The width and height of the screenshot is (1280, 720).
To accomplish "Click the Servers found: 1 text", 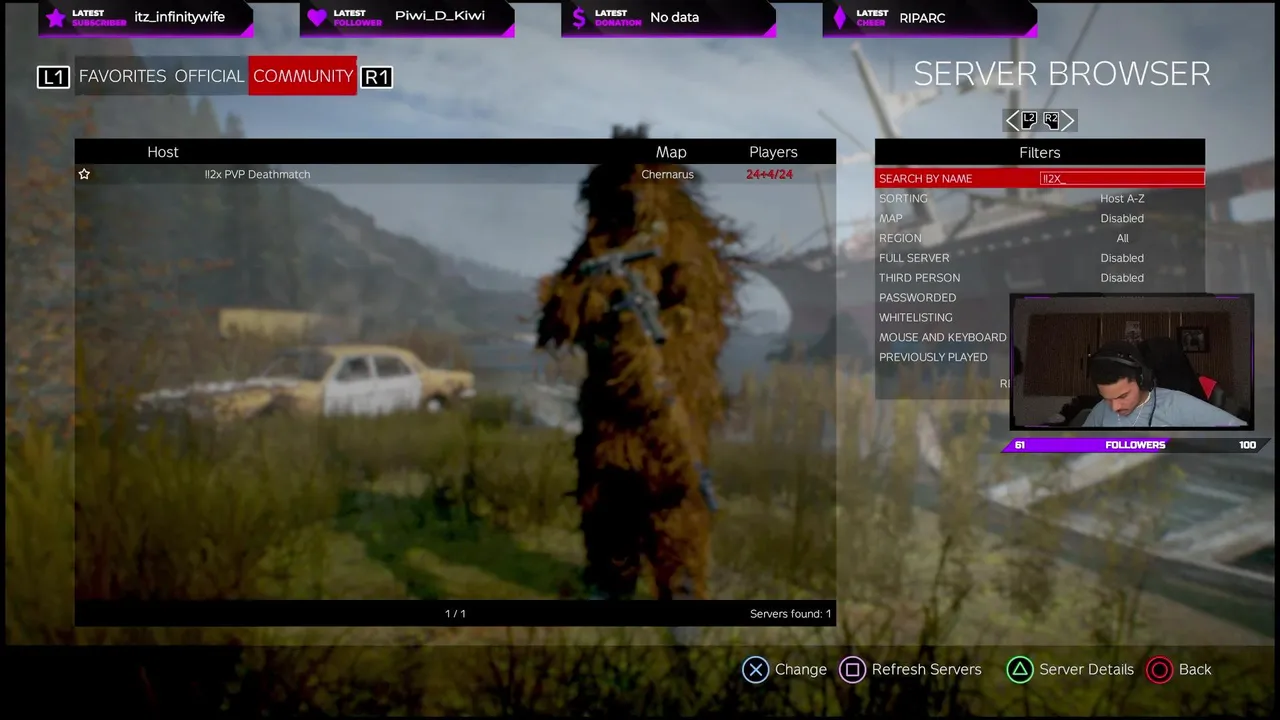I will pyautogui.click(x=790, y=614).
